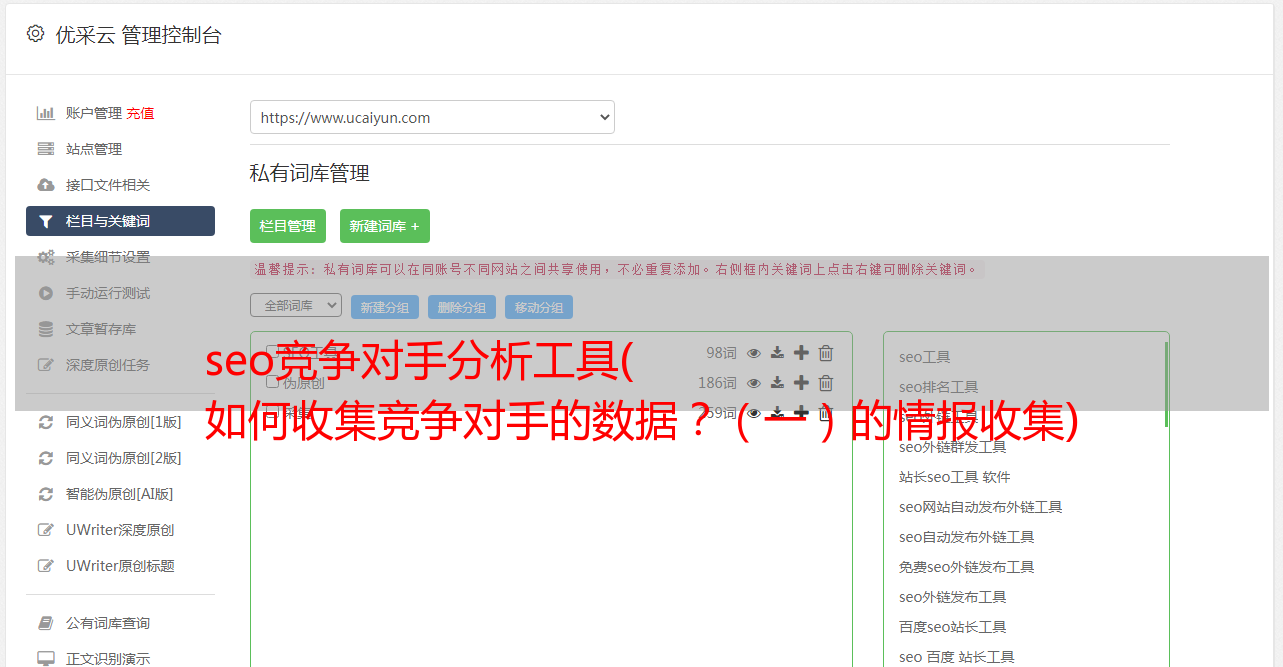Open UWriter原创标题 in the sidebar
Image resolution: width=1283 pixels, height=667 pixels.
(x=120, y=566)
